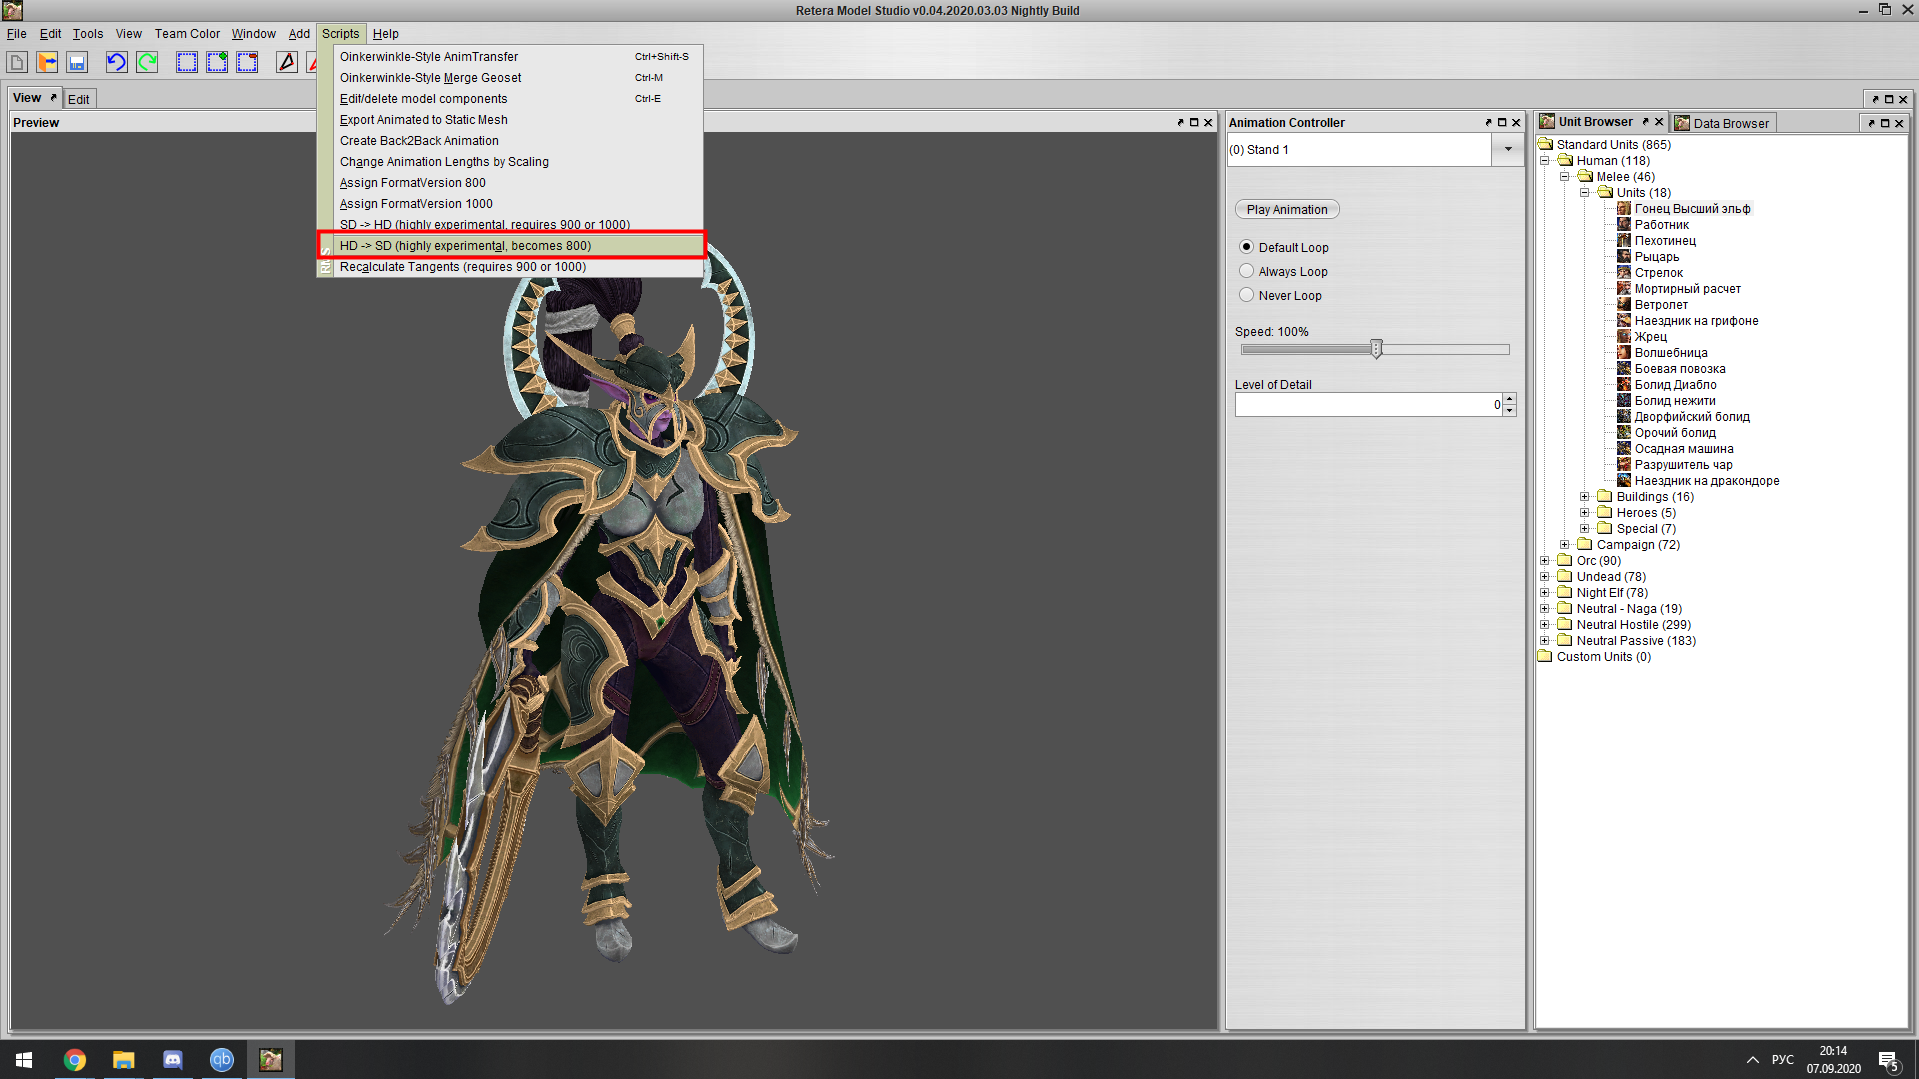
Task: Collapse the Units (18) tree node
Action: click(x=1585, y=193)
